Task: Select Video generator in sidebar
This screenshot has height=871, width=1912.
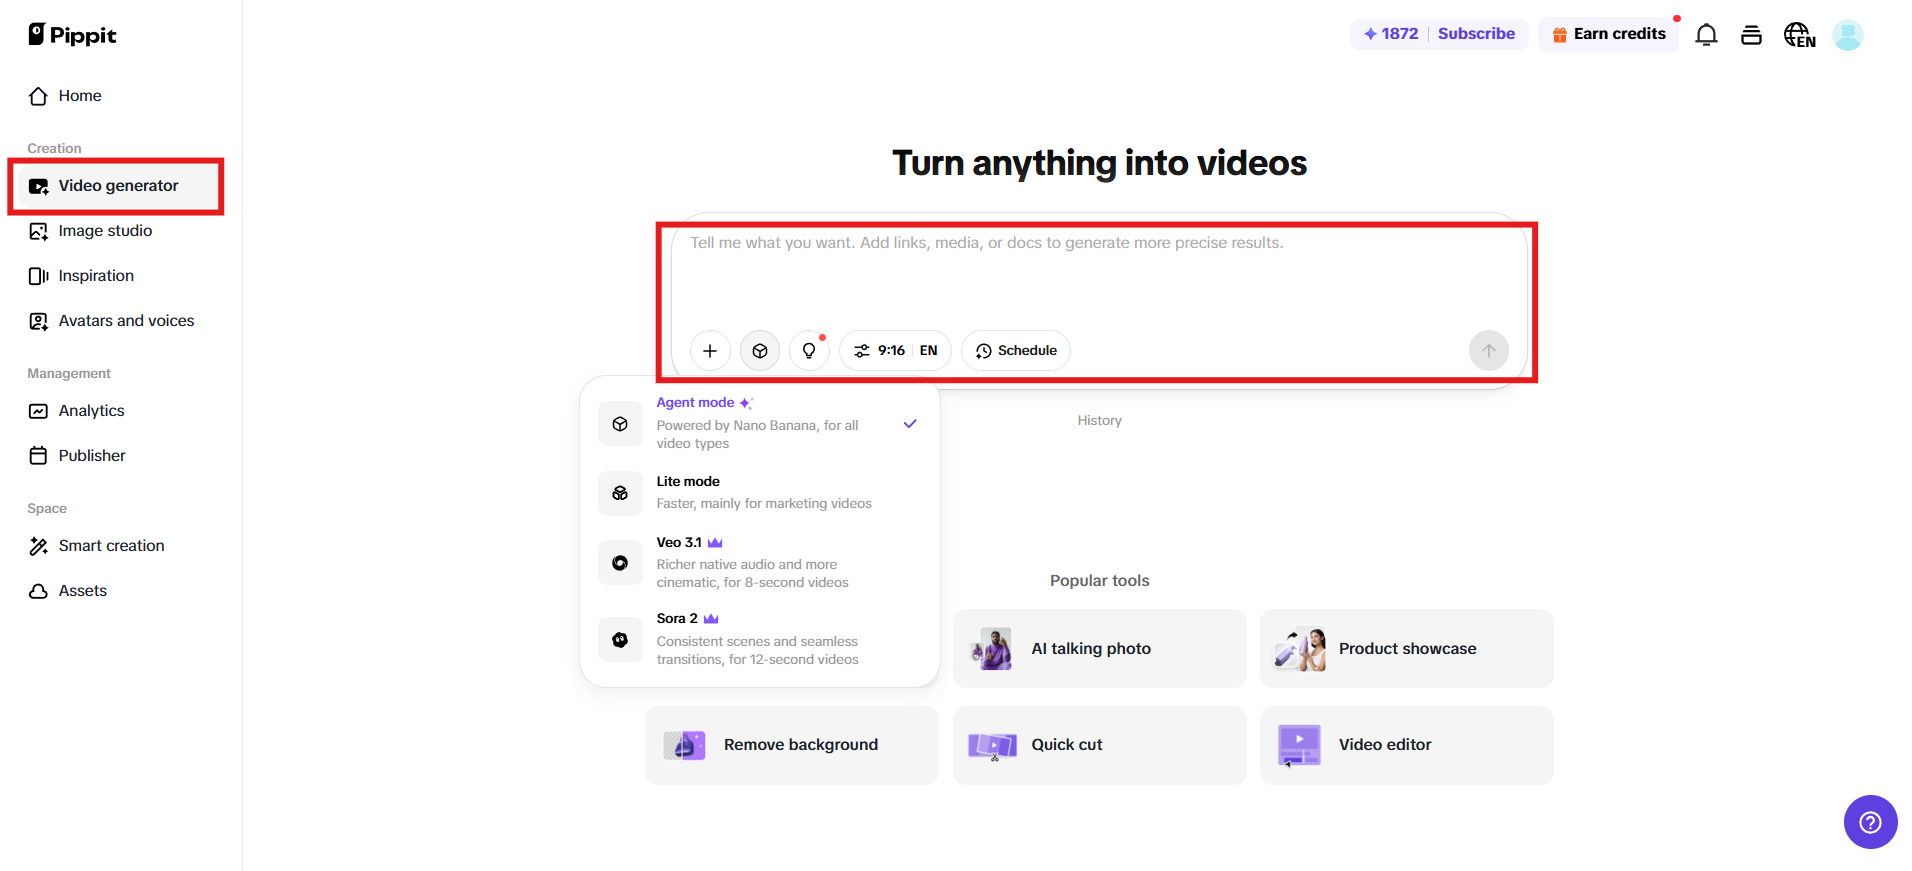Action: click(x=120, y=186)
